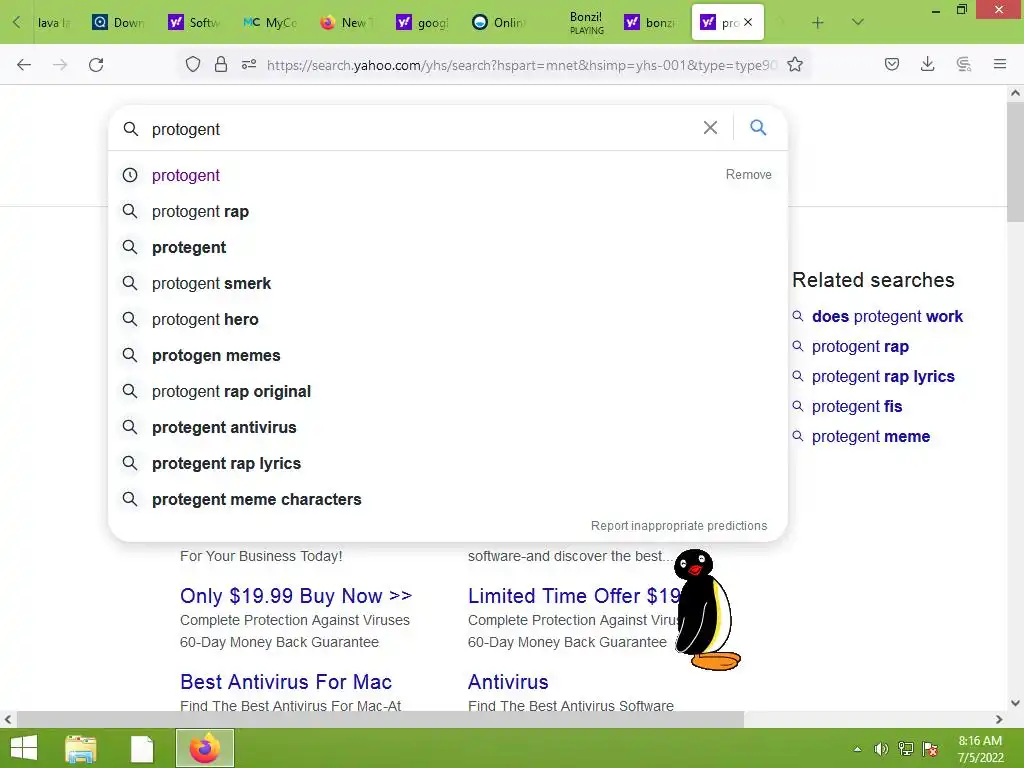Choose suggestion 'protogent rap original'
The height and width of the screenshot is (768, 1024).
(x=447, y=391)
